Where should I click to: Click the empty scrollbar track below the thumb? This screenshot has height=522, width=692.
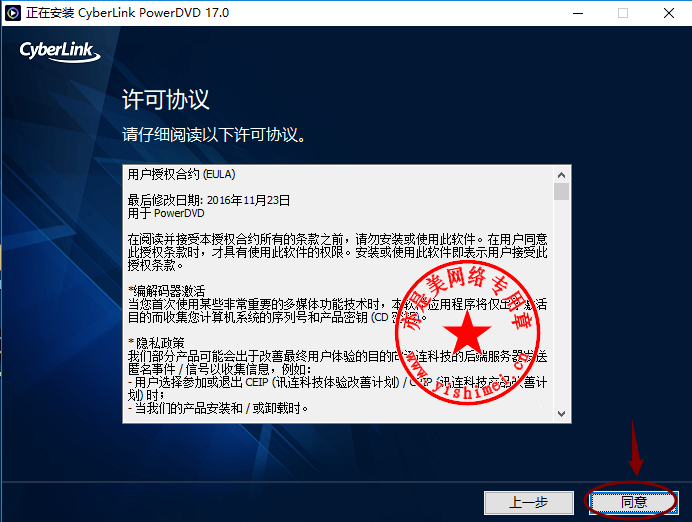[561, 303]
